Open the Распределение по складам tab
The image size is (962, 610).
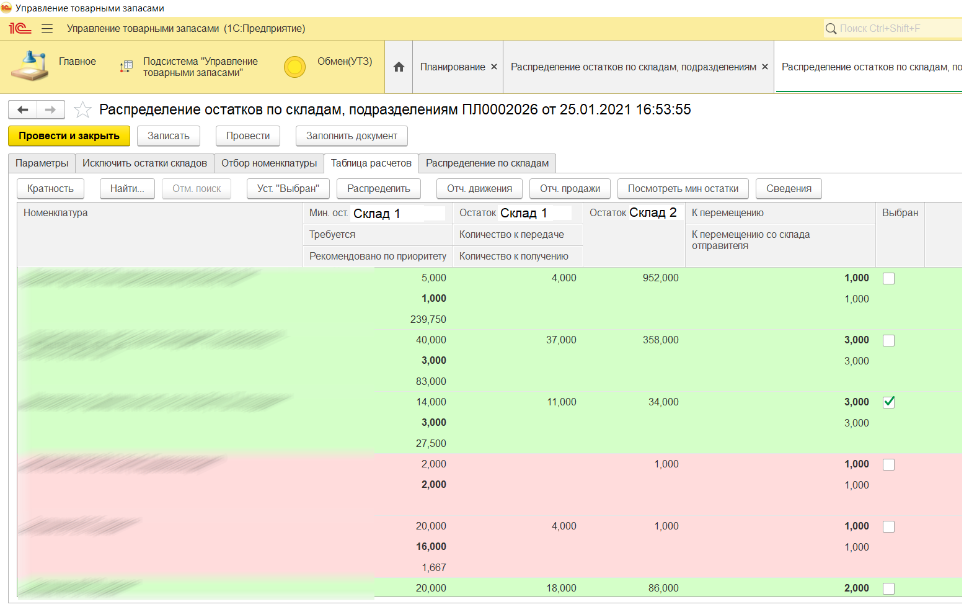point(489,163)
